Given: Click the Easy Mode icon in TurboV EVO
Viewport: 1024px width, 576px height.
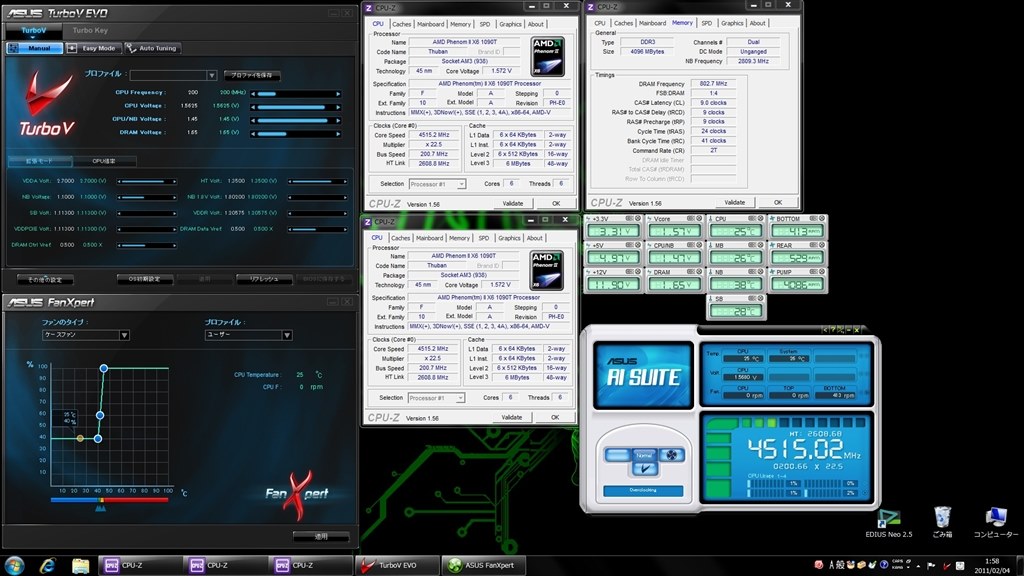Looking at the screenshot, I should pyautogui.click(x=72, y=48).
